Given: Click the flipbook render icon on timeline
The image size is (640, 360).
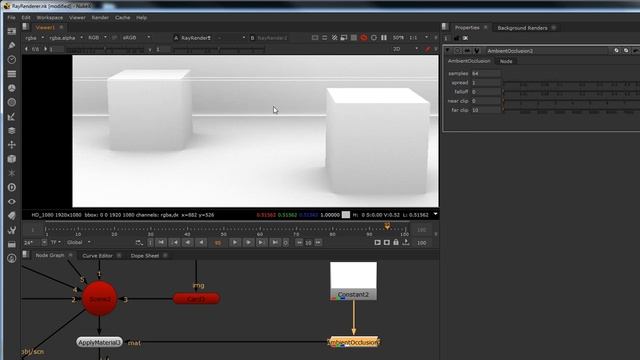Looking at the screenshot, I should click(x=378, y=242).
